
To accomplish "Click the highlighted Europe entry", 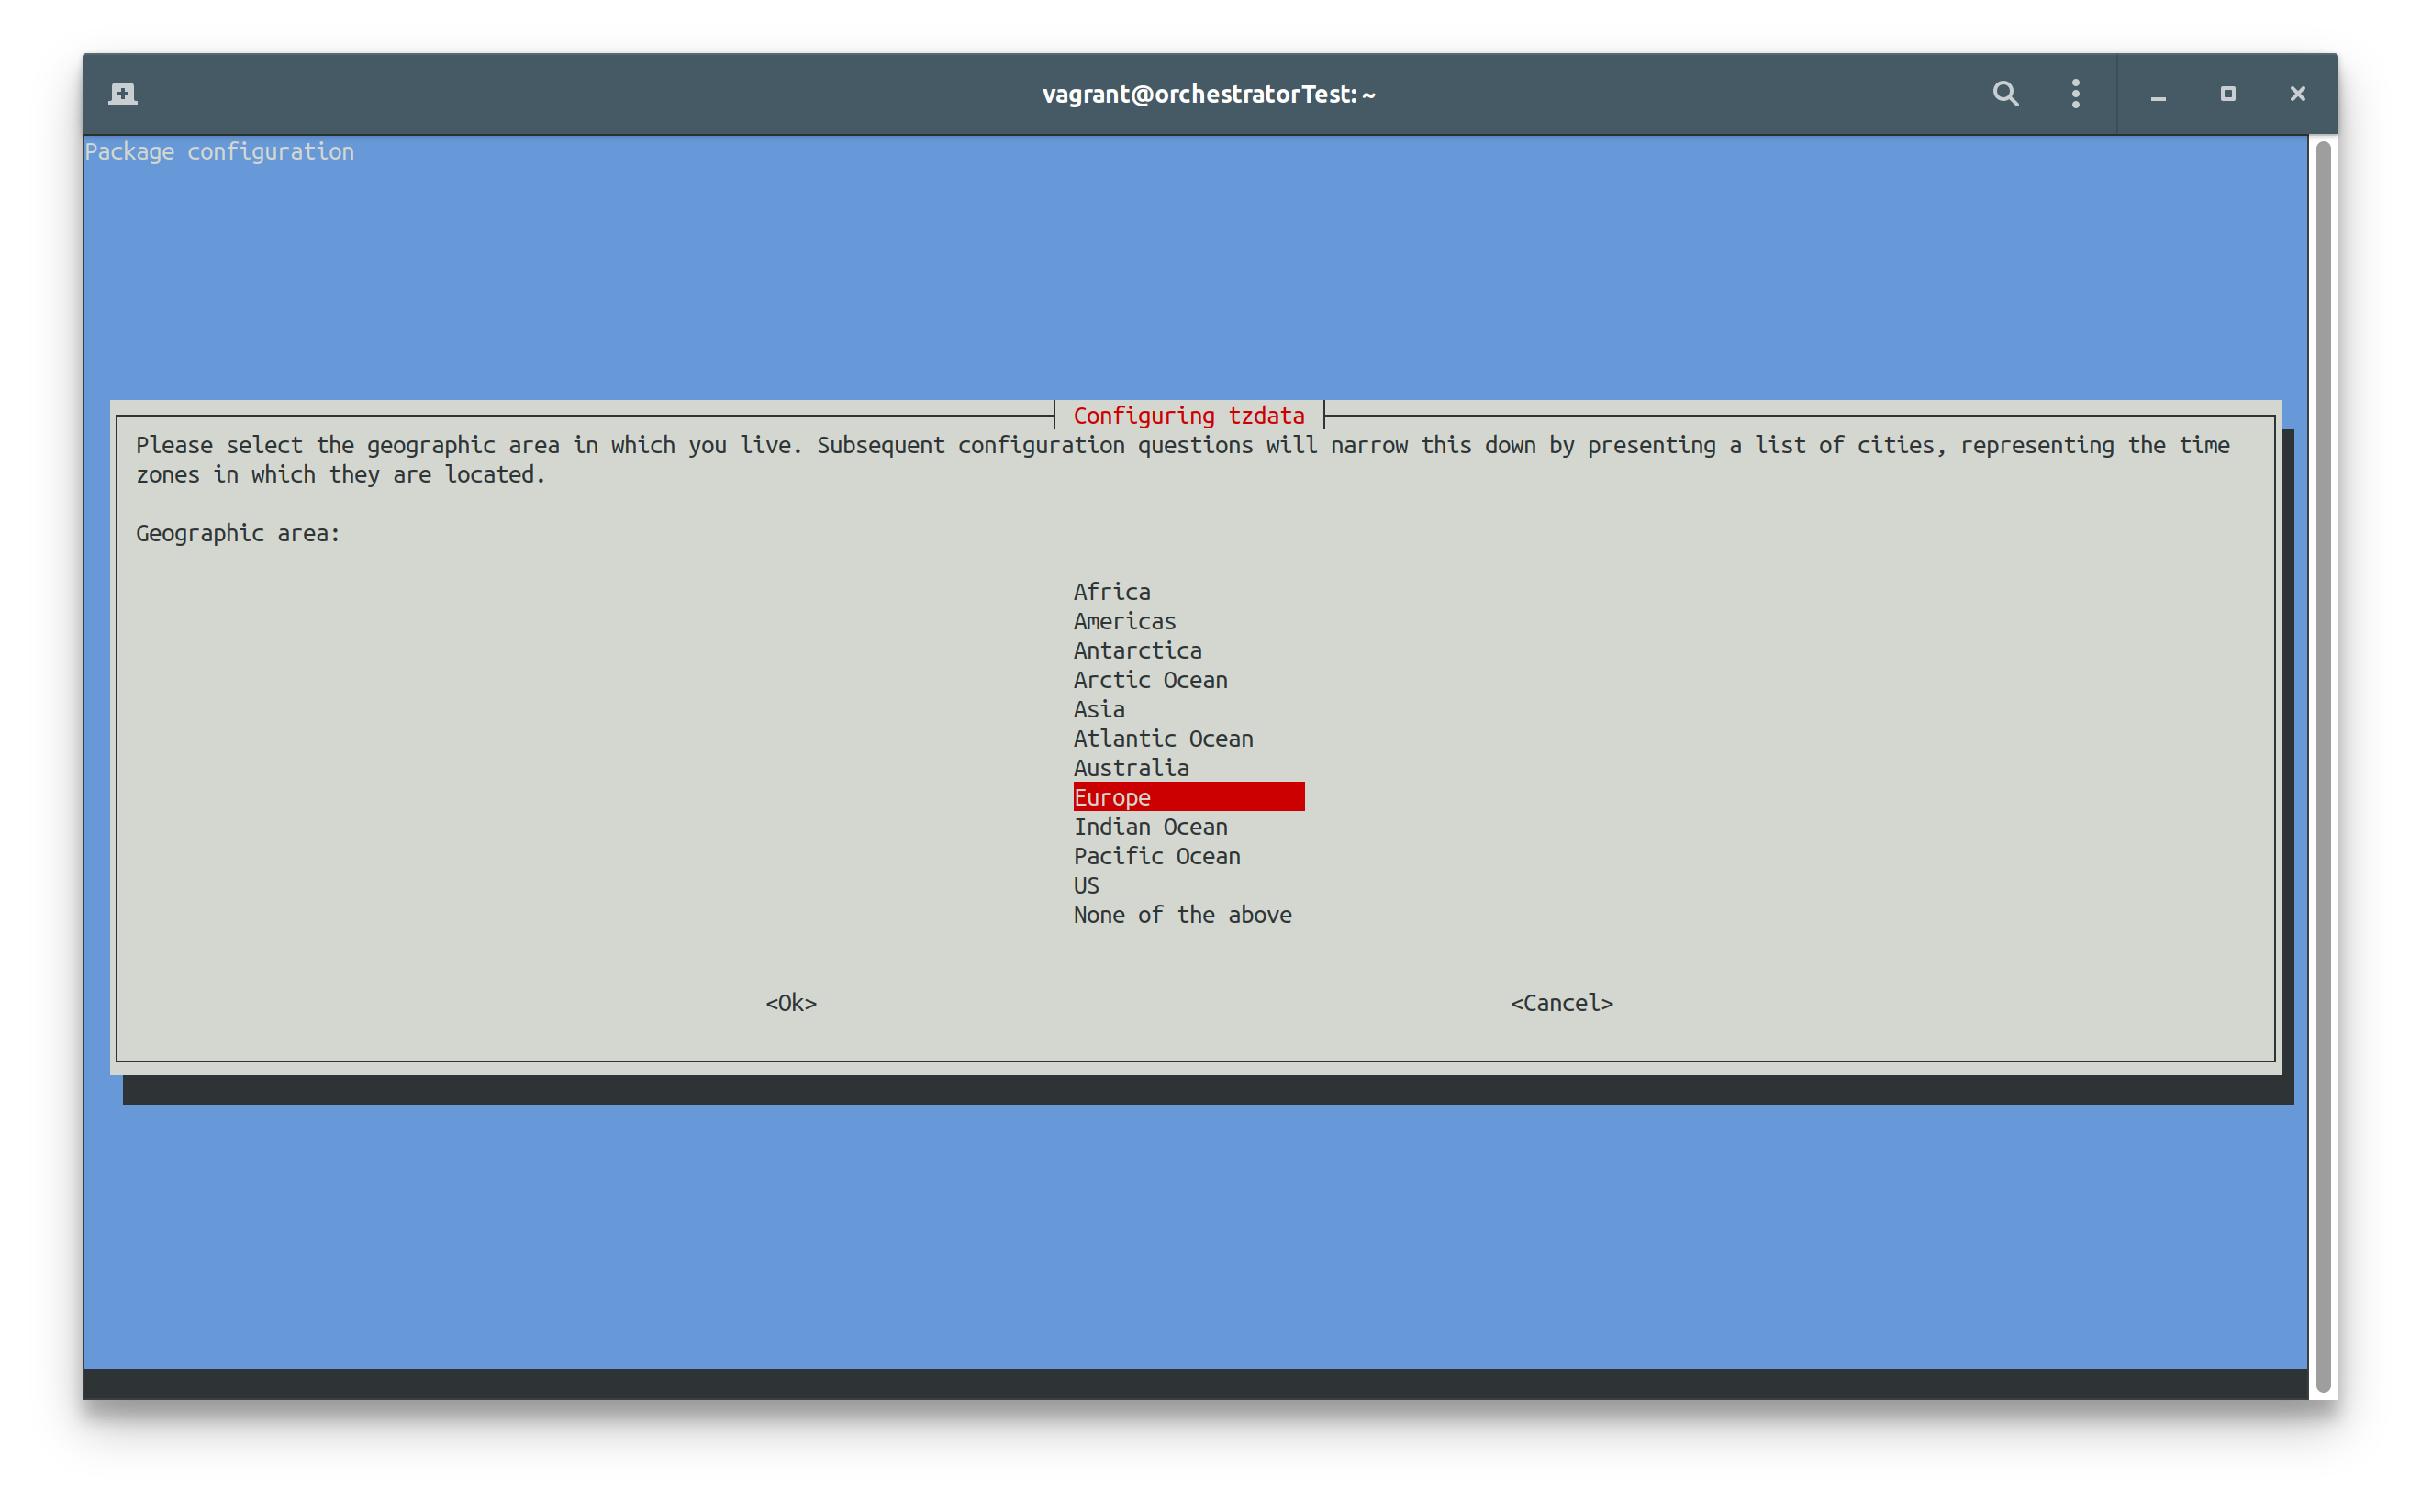I will pyautogui.click(x=1188, y=797).
